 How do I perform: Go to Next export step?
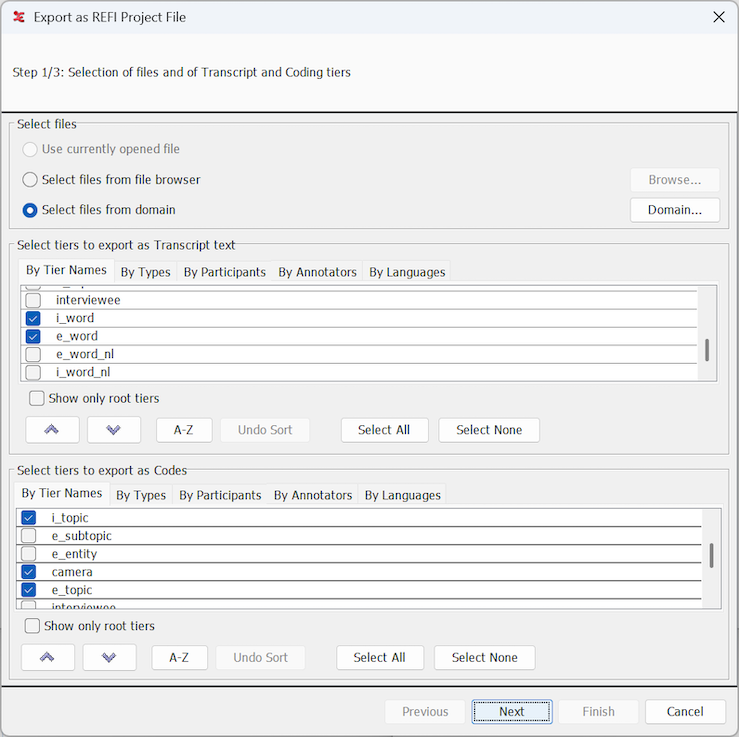511,712
